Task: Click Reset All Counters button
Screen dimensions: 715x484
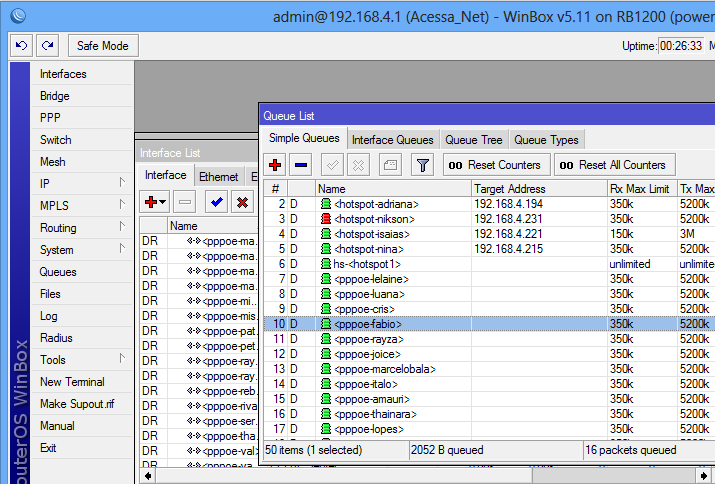Action: [615, 165]
